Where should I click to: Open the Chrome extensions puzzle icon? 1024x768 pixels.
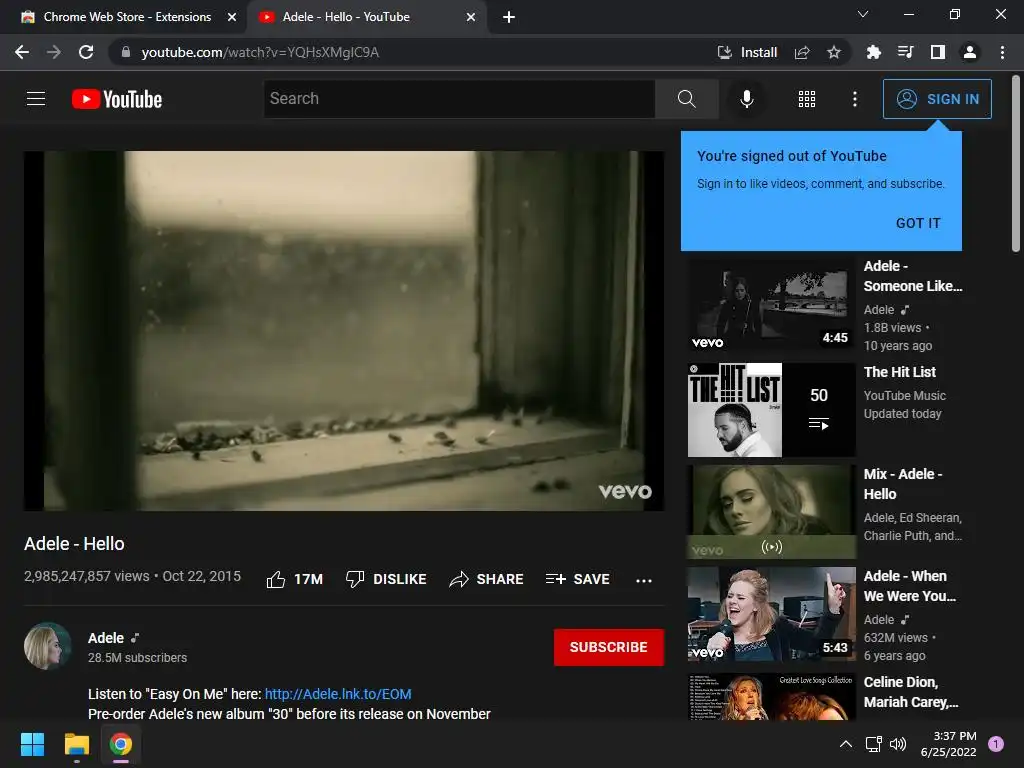[873, 52]
